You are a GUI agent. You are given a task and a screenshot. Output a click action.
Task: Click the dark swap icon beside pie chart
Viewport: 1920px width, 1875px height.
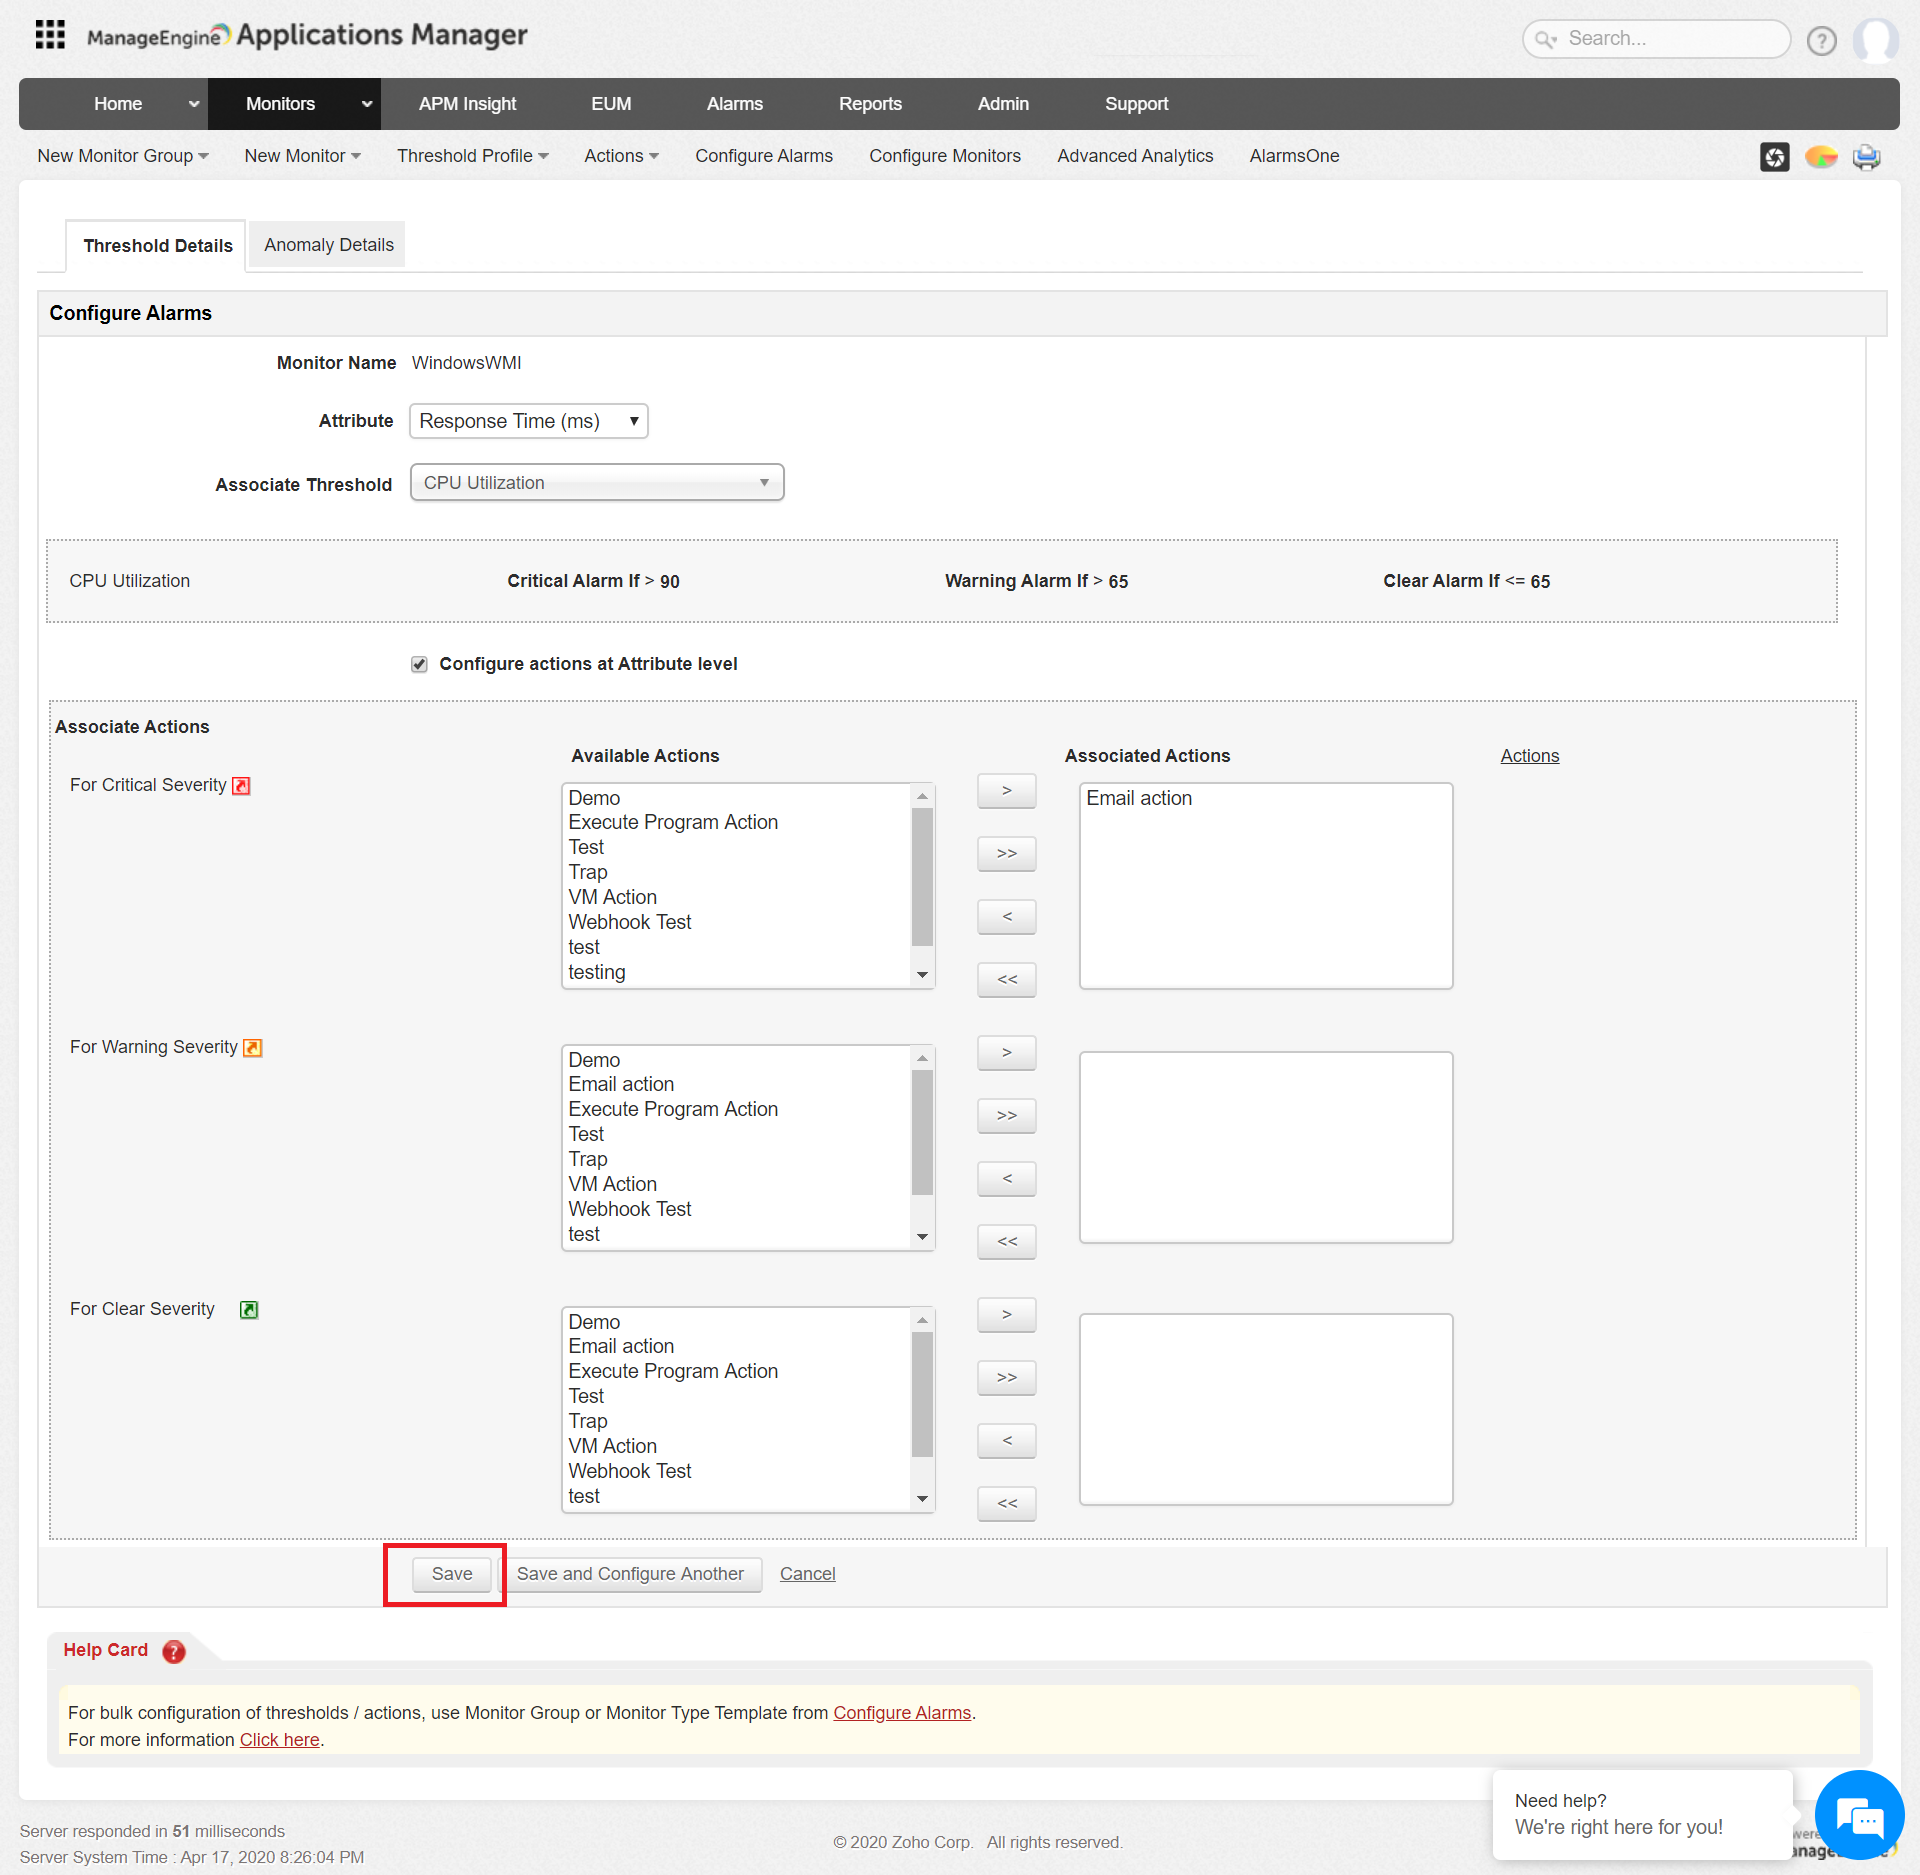(x=1774, y=157)
